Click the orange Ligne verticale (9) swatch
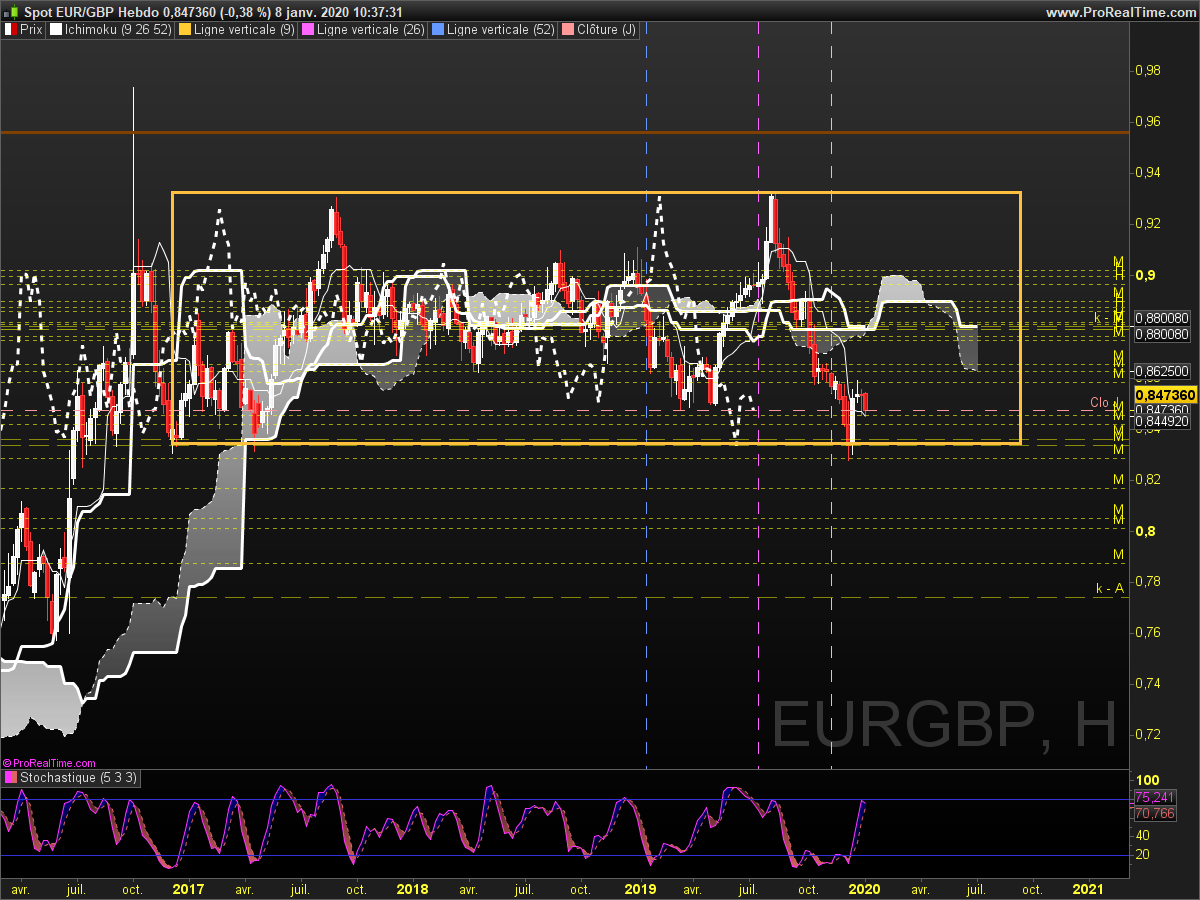 tap(185, 30)
